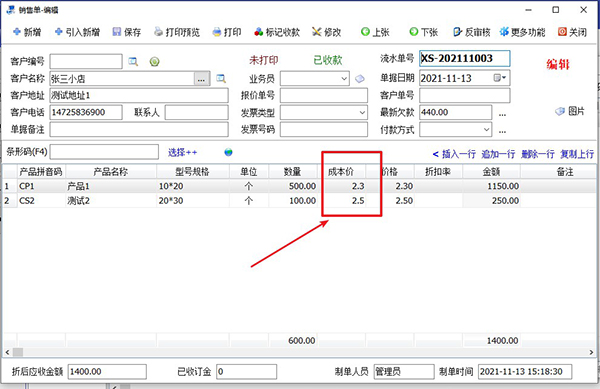Click the 单位 column header
Image resolution: width=600 pixels, height=389 pixels.
[249, 172]
